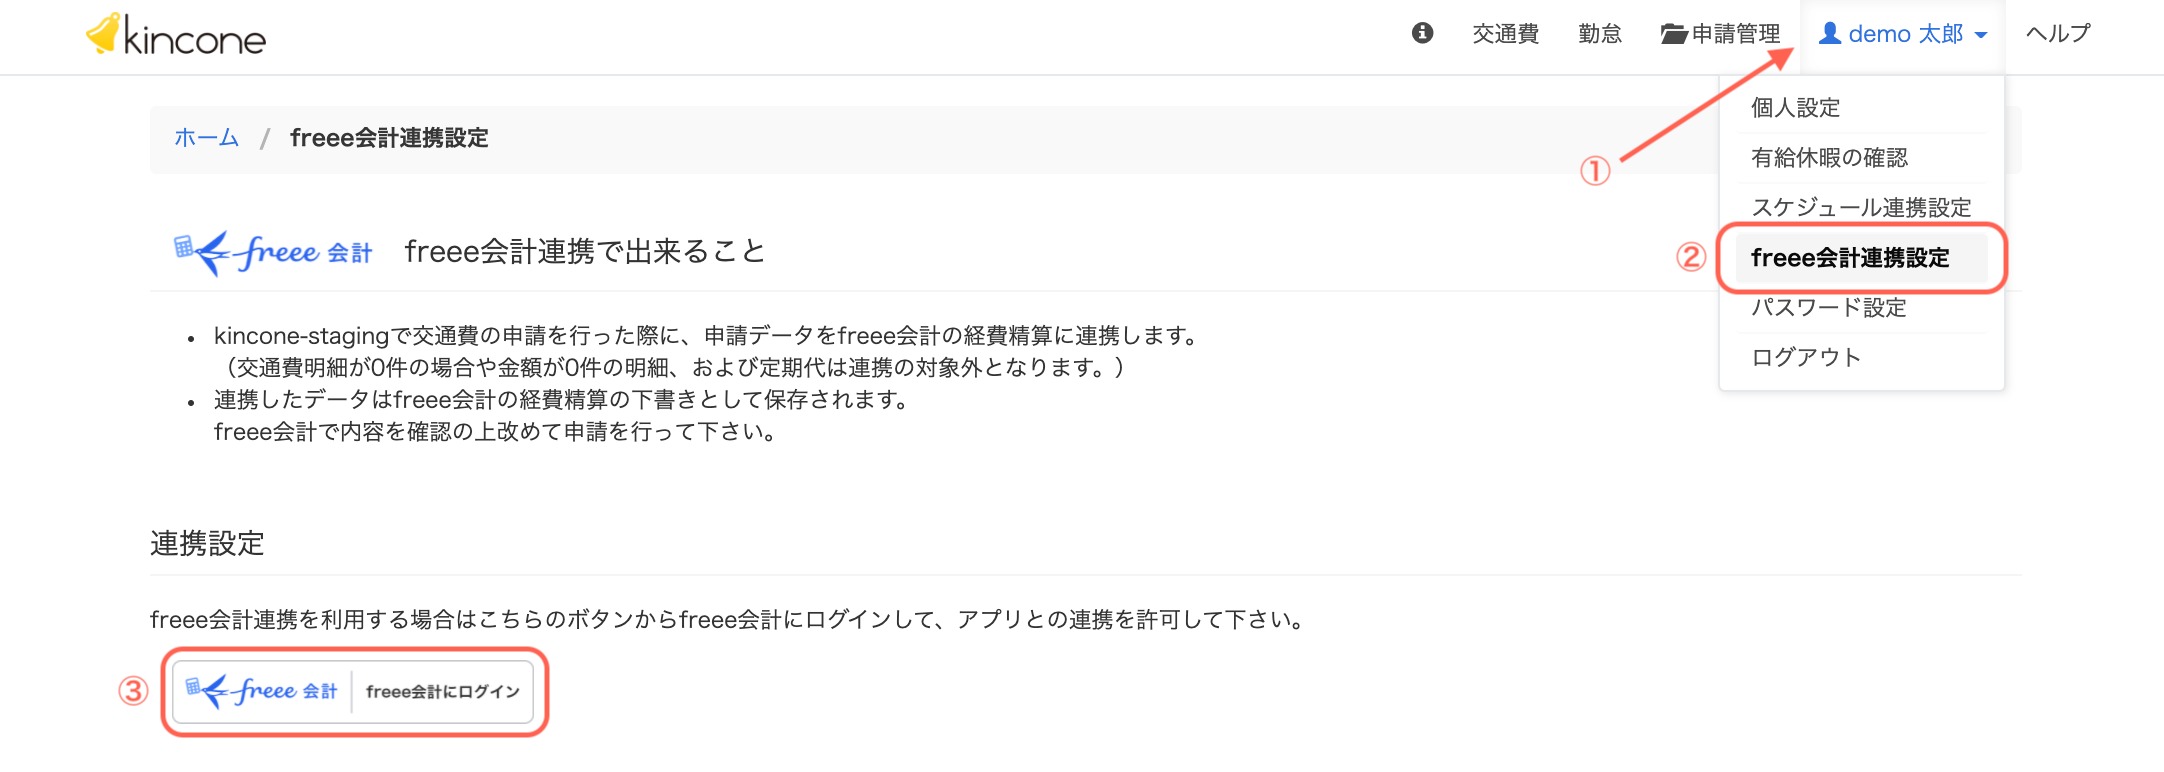Open the 申請管理 menu
The height and width of the screenshot is (772, 2164).
coord(1720,34)
